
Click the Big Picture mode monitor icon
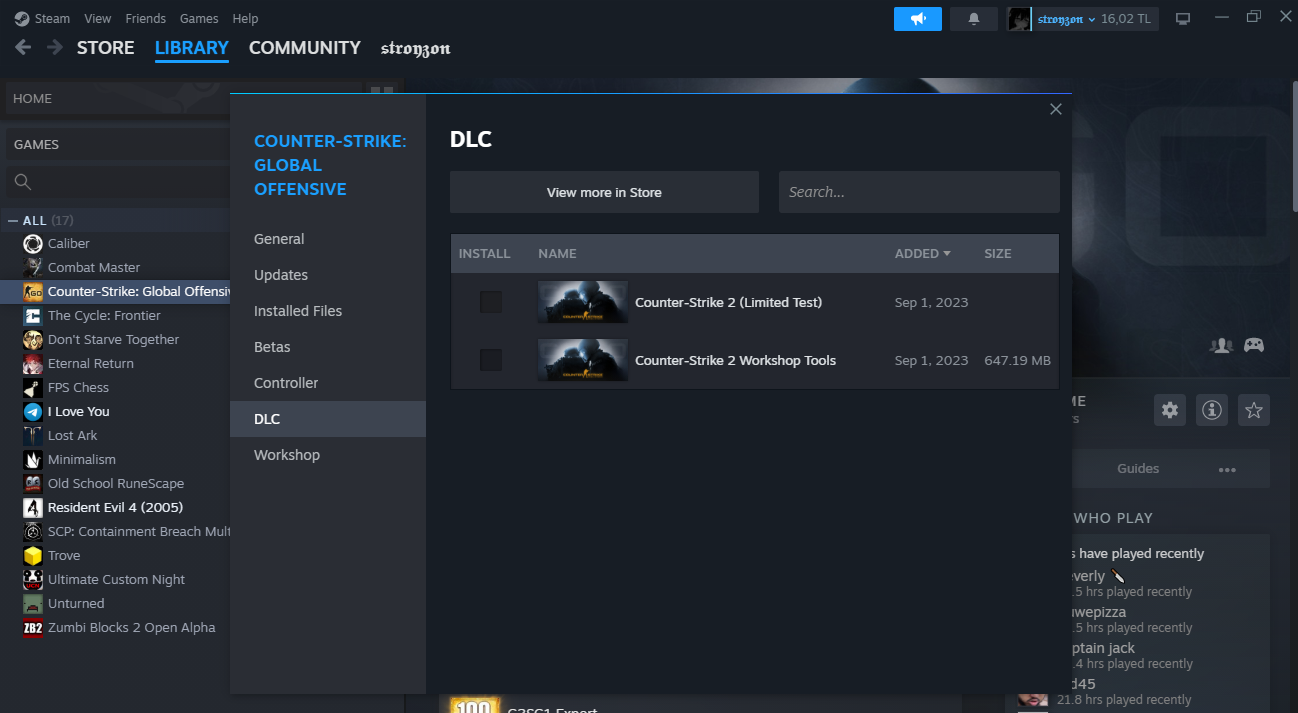1183,18
